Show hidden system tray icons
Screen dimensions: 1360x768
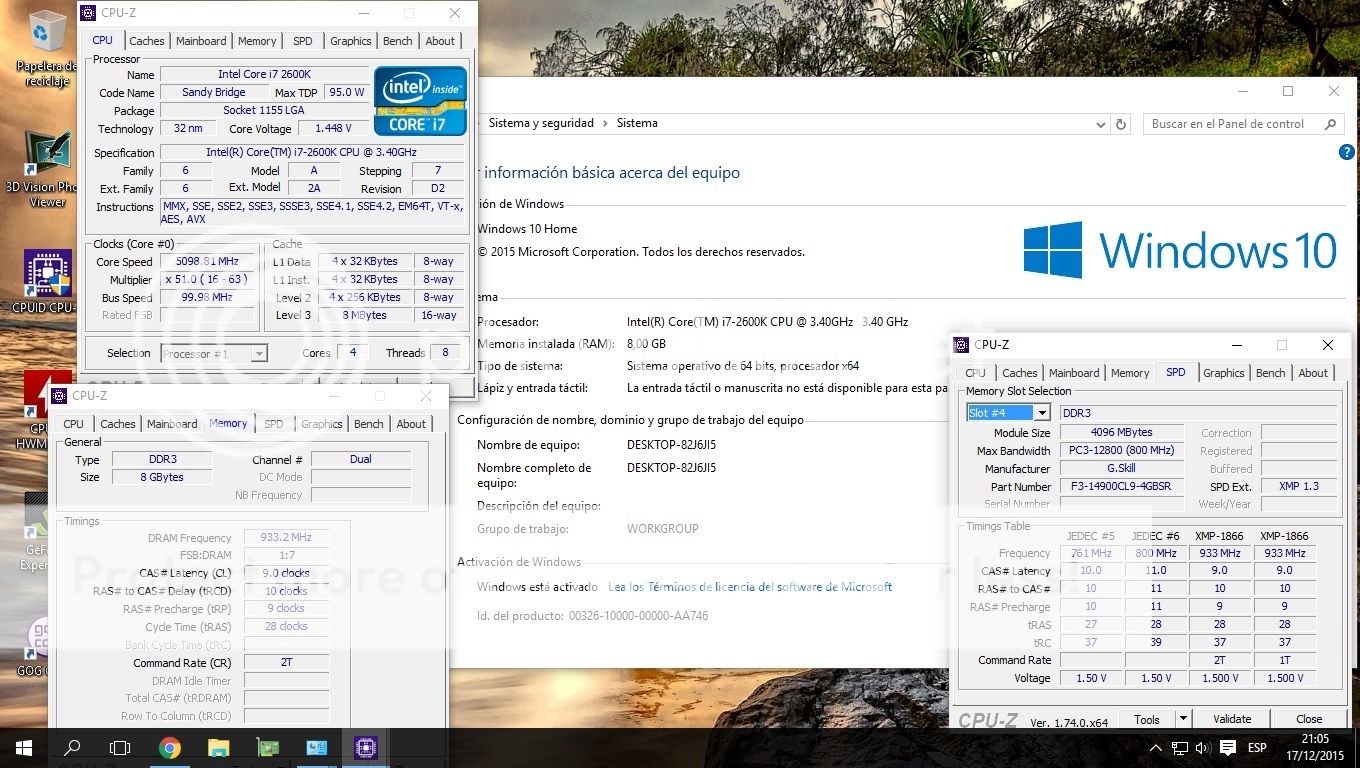(1157, 748)
